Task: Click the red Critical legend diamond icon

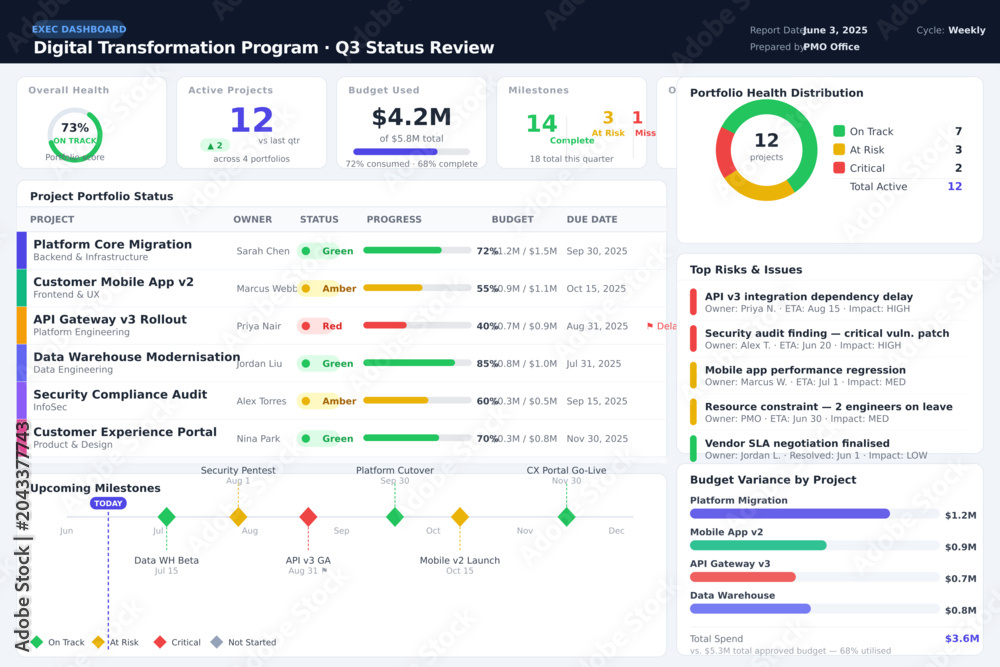Action: click(160, 642)
